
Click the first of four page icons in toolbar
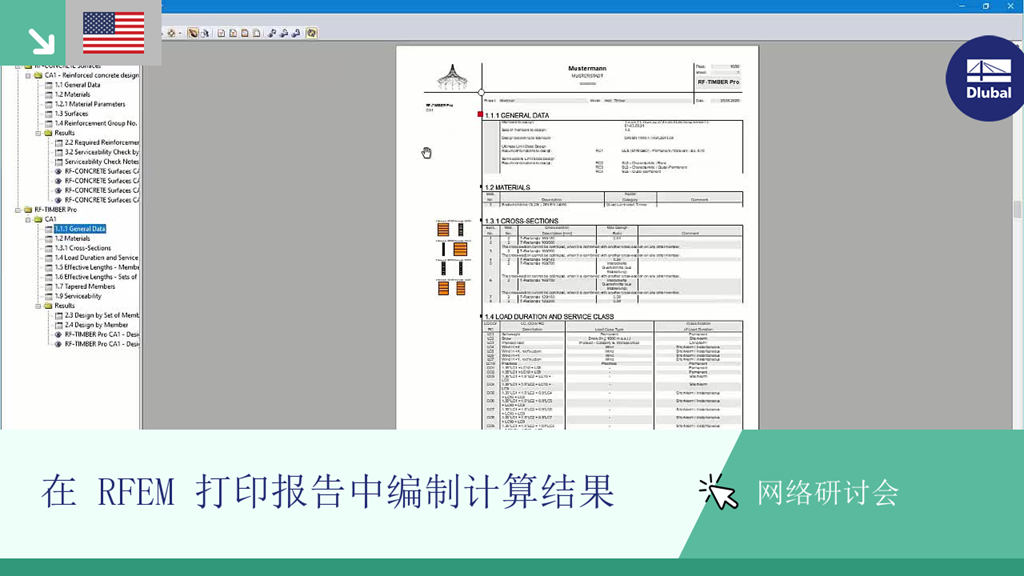pos(221,33)
